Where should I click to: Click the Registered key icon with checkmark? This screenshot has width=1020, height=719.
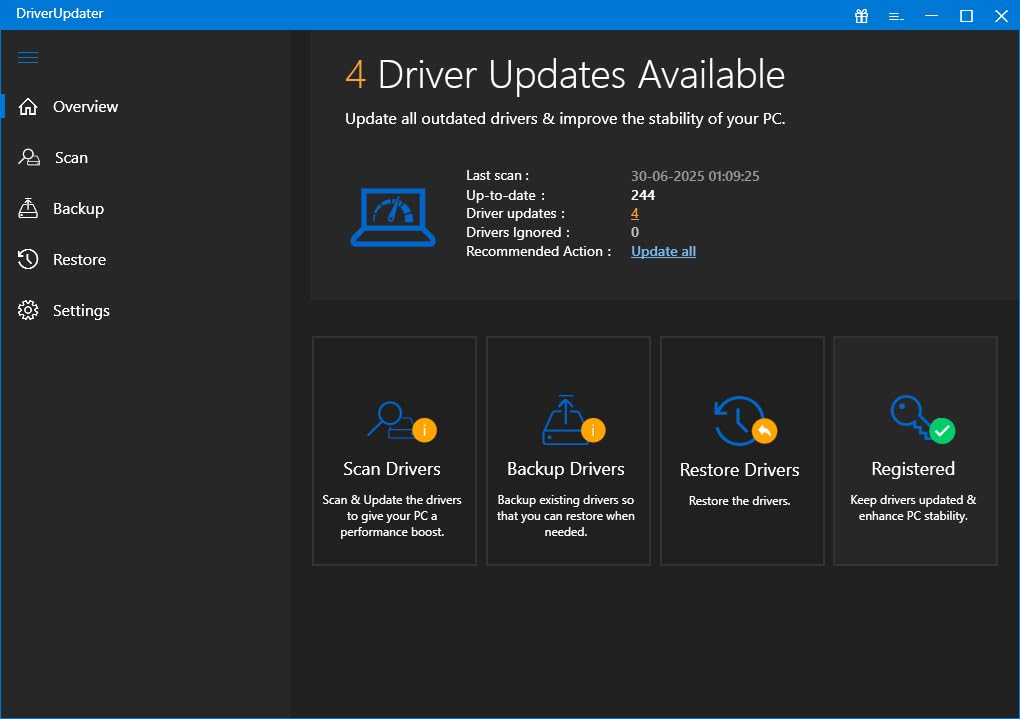922,419
